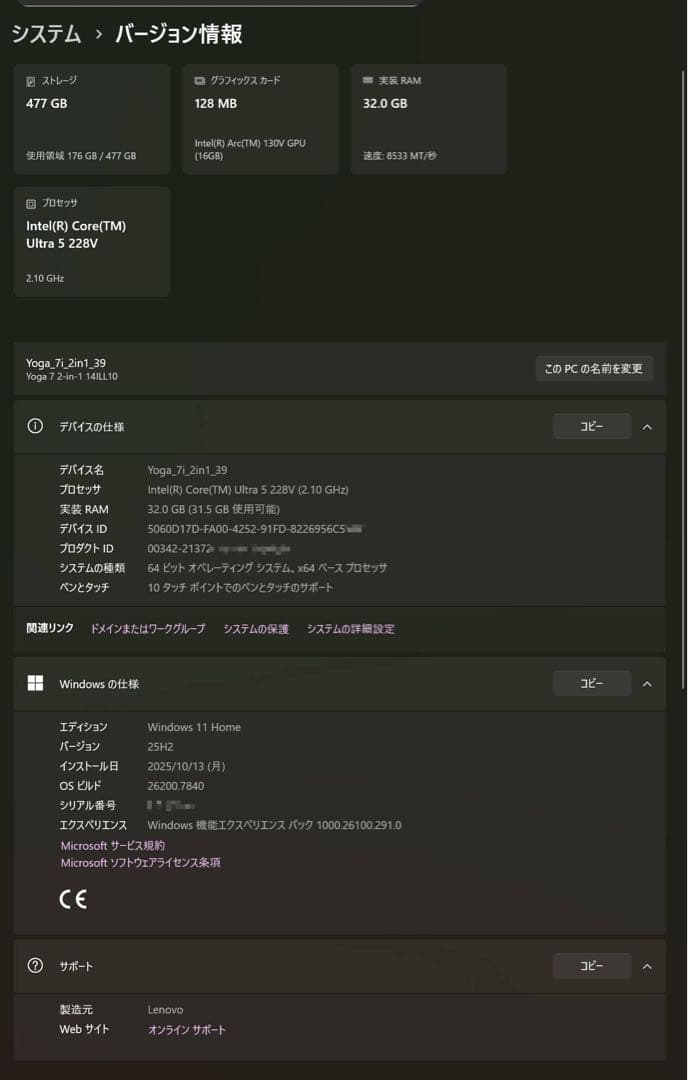Collapse the Windows の仕様 section chevron

(x=648, y=683)
